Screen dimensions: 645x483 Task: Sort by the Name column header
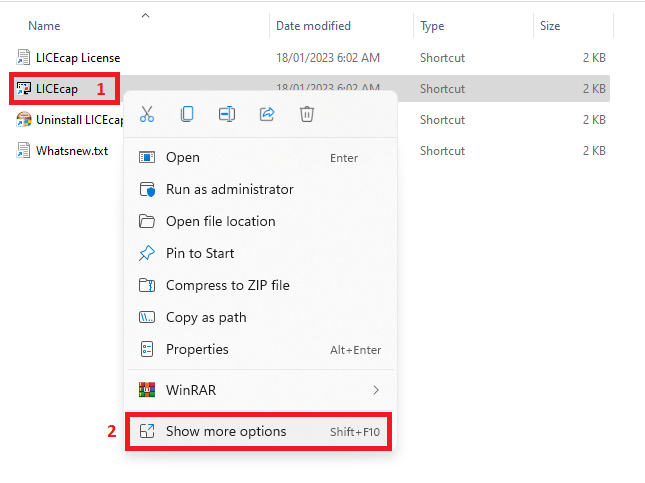(44, 26)
